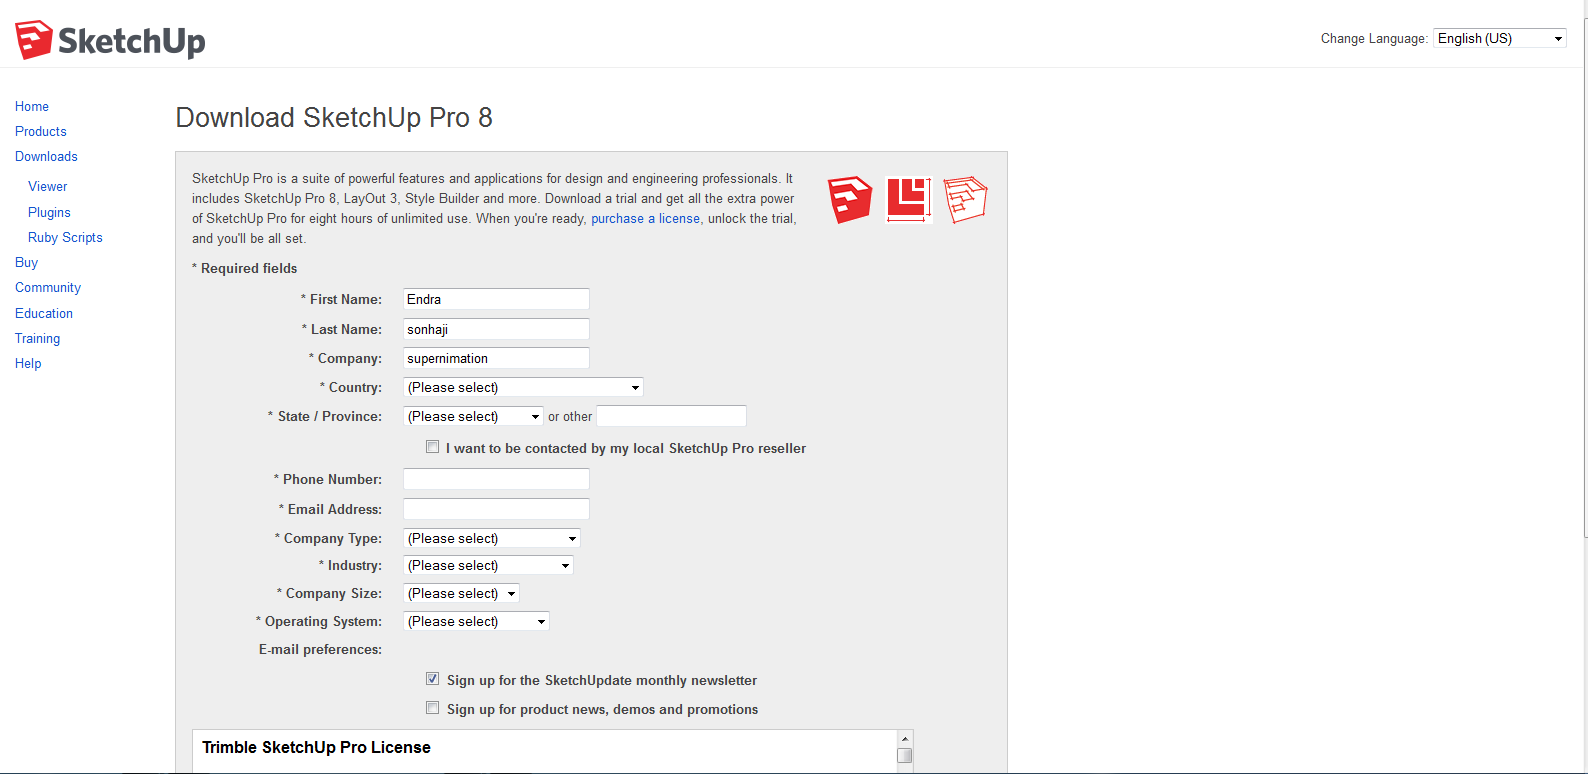Click the Last Name field containing sonhaji
Viewport: 1588px width, 774px height.
(x=496, y=329)
